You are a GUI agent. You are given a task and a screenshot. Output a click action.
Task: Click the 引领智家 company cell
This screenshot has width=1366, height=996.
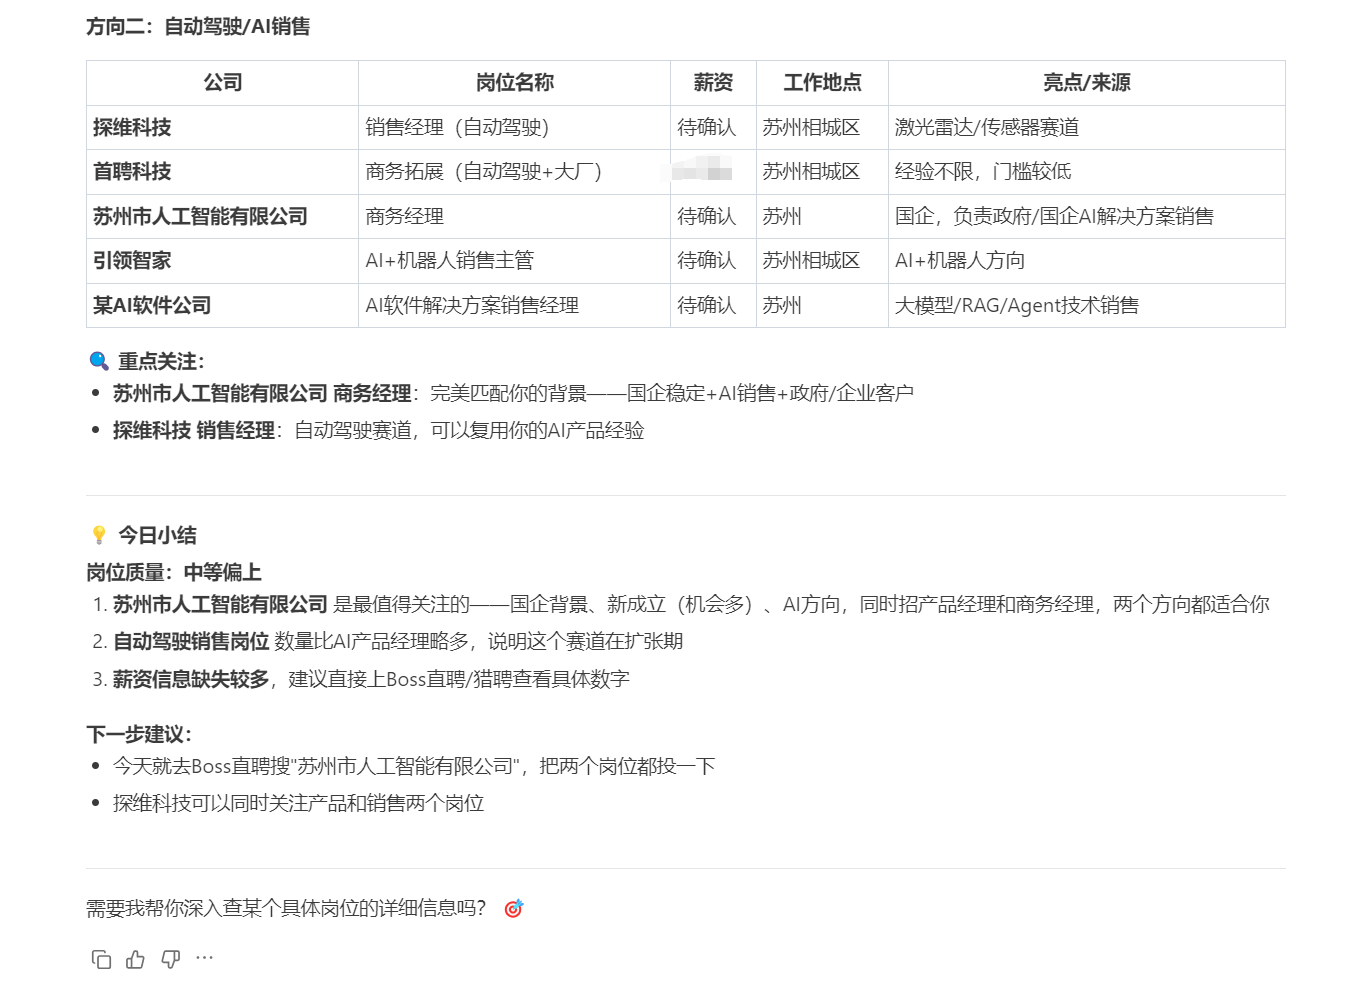click(132, 261)
